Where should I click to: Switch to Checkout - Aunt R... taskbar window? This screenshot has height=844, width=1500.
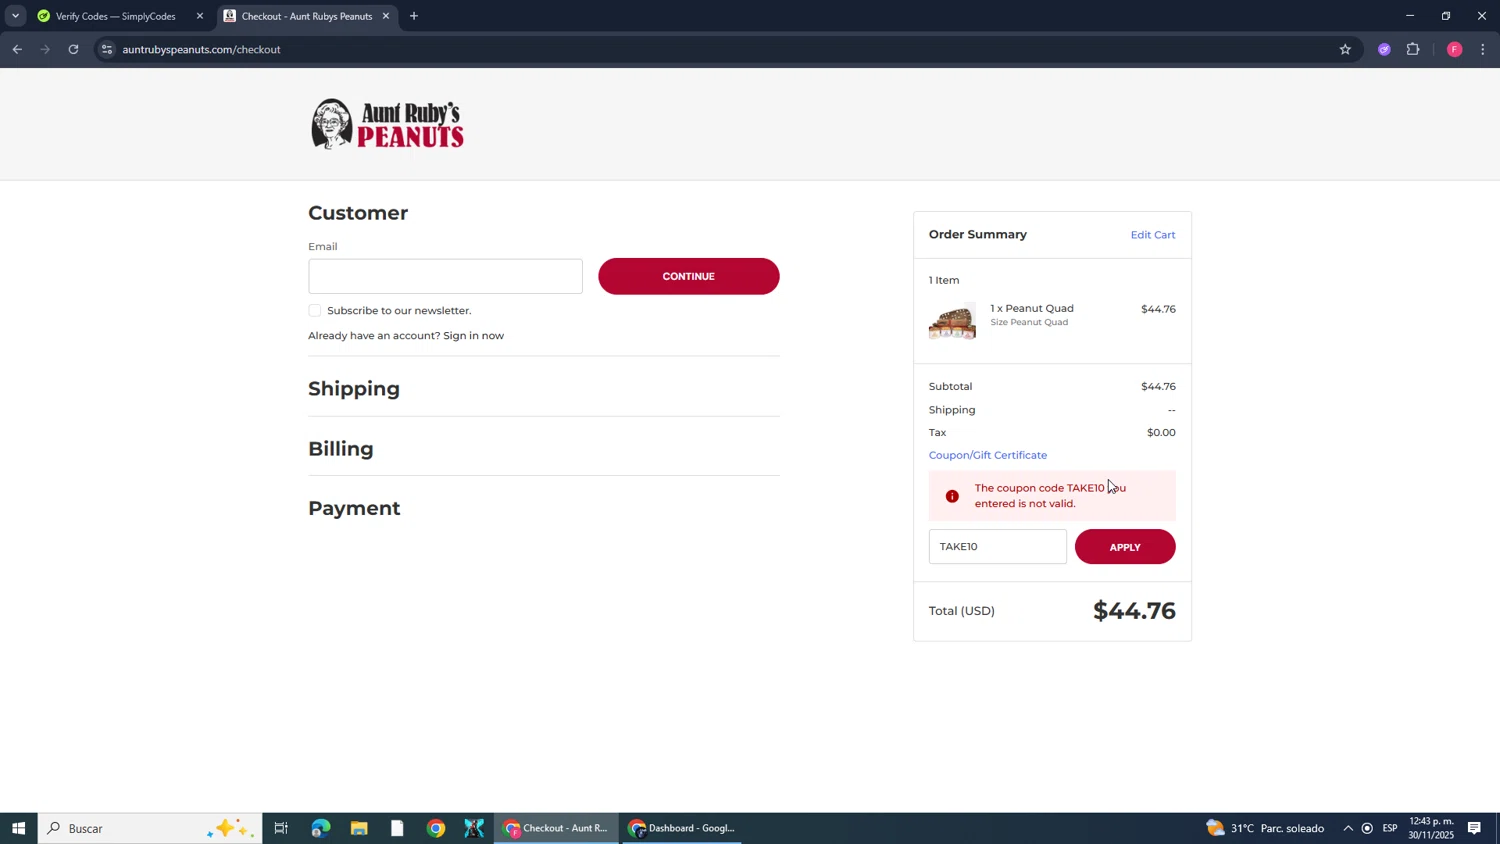[x=557, y=828]
